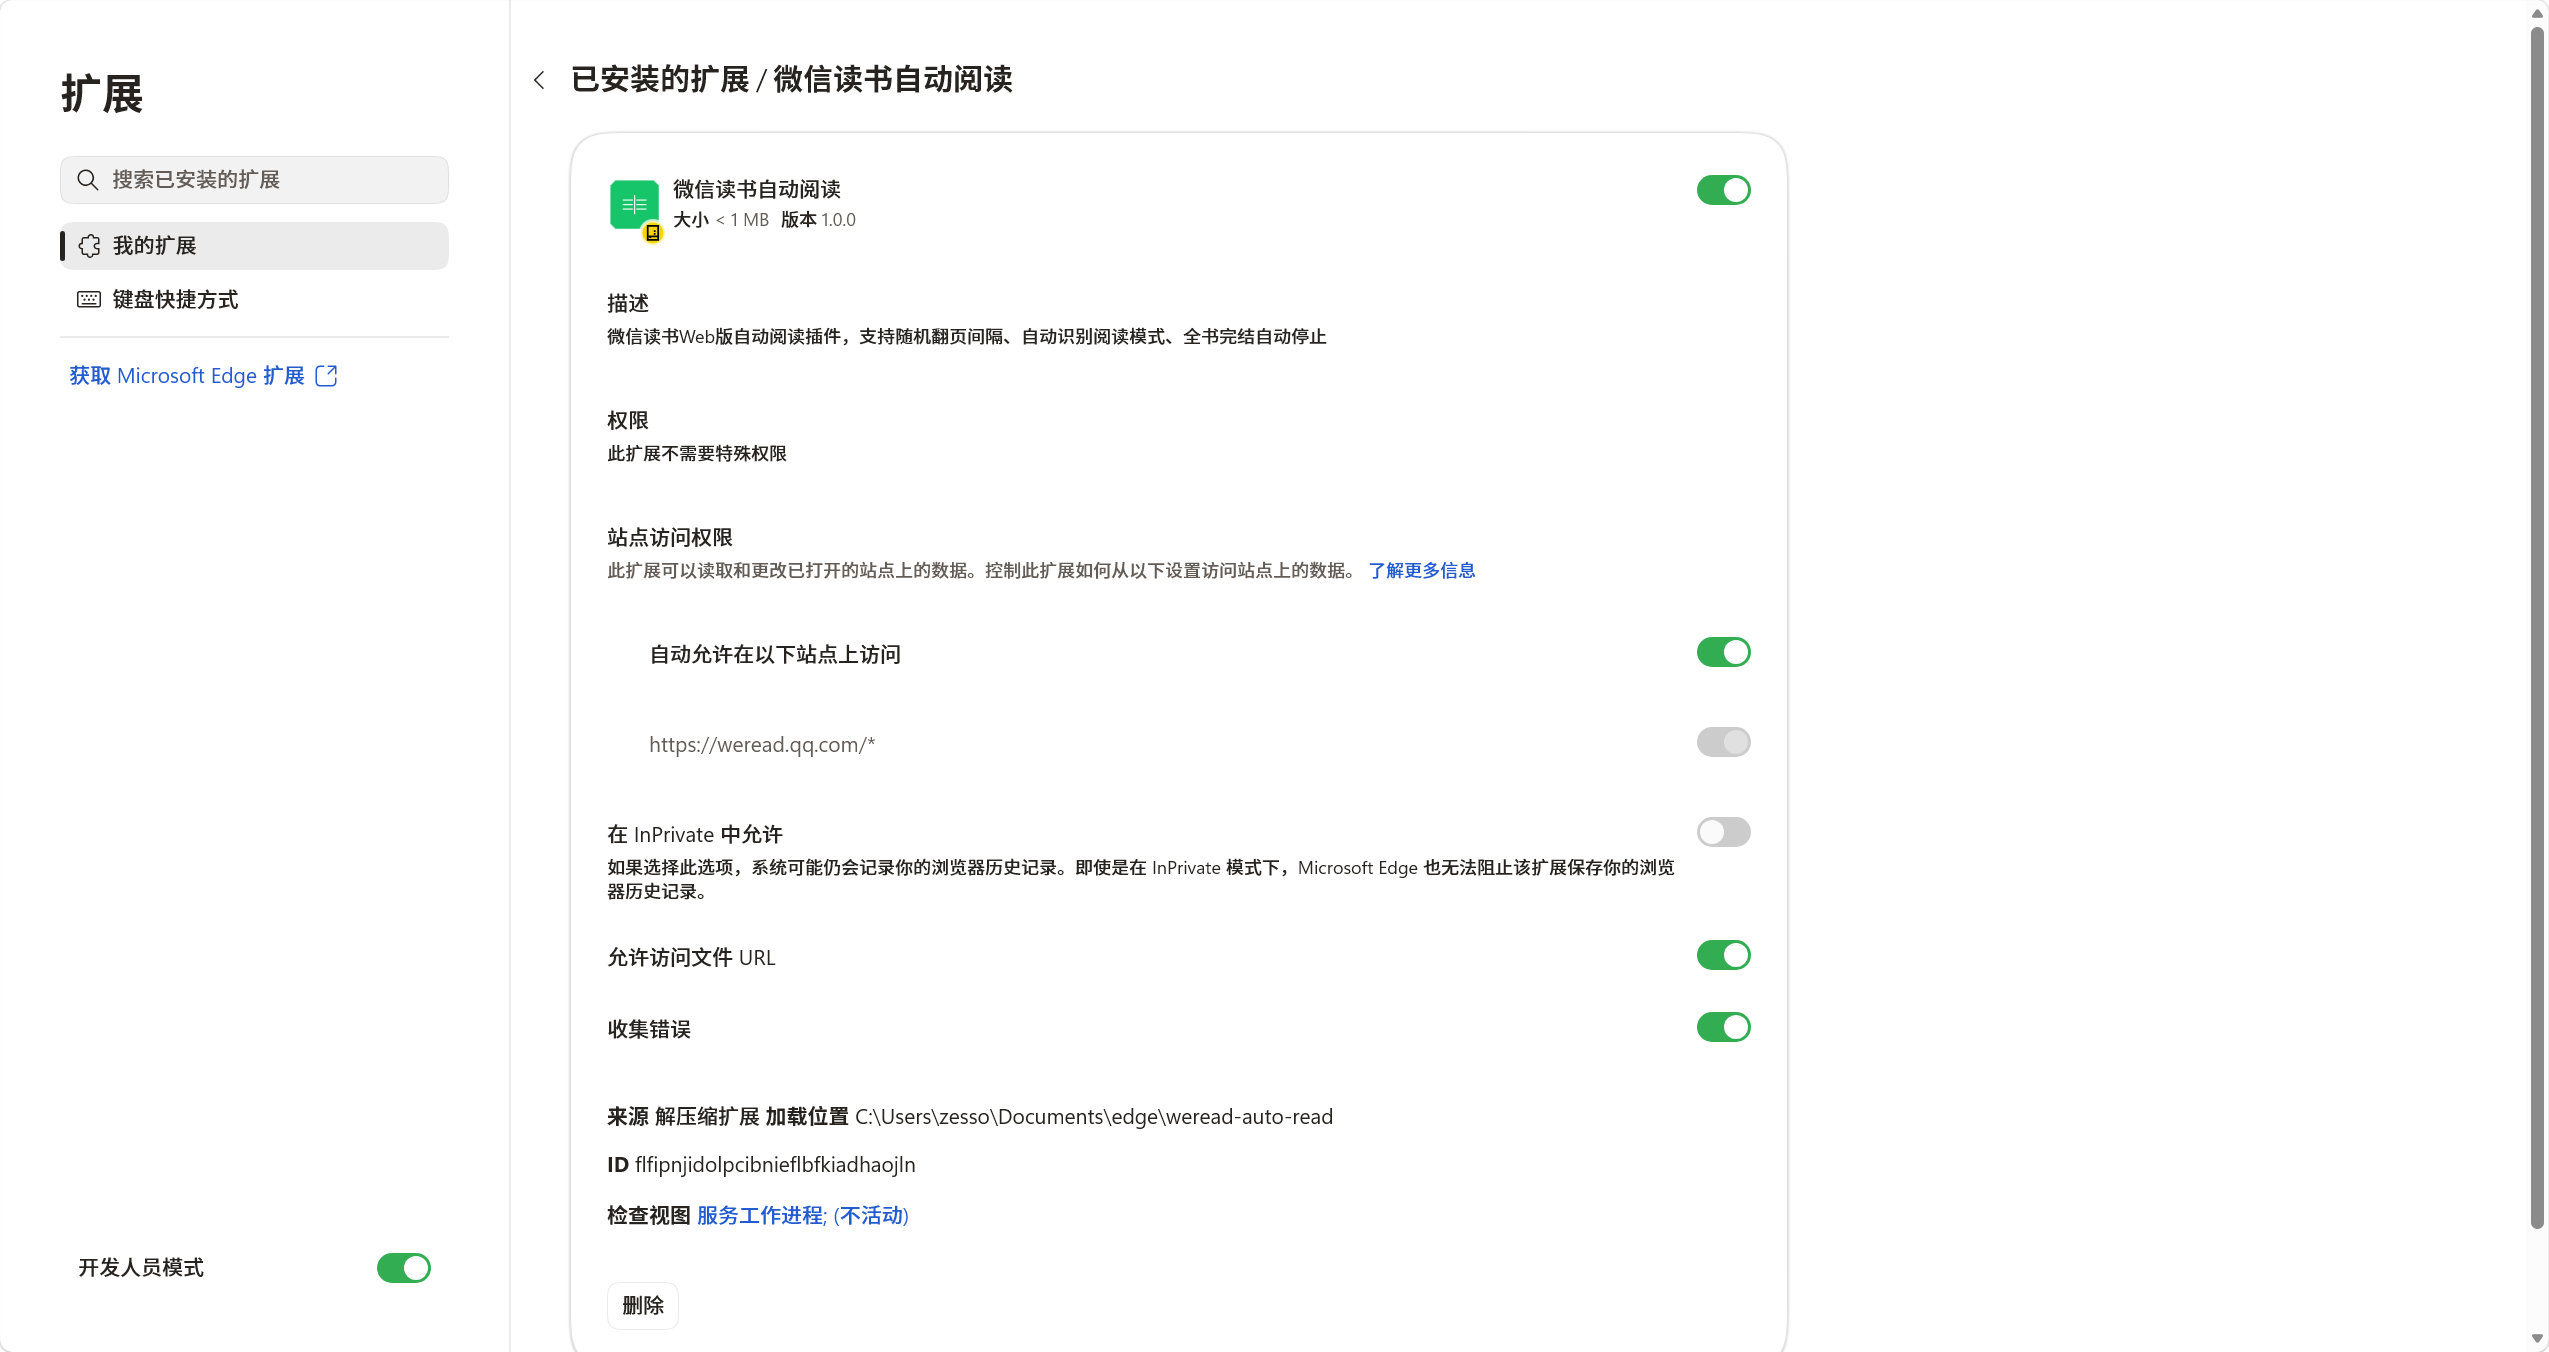Screen dimensions: 2549x1352
Task: Click the keyboard icon beside 键盘快捷方式
Action: [89, 299]
